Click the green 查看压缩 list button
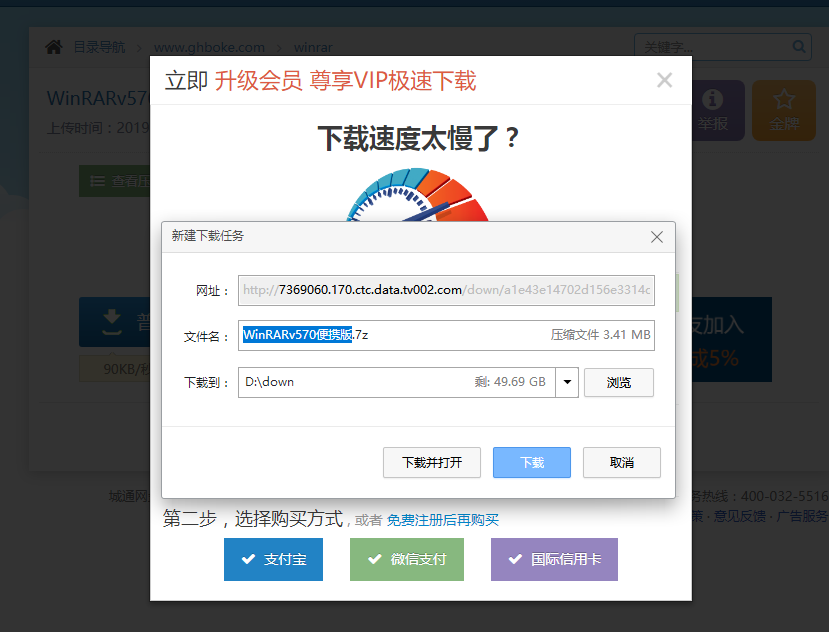829x632 pixels. (x=115, y=181)
